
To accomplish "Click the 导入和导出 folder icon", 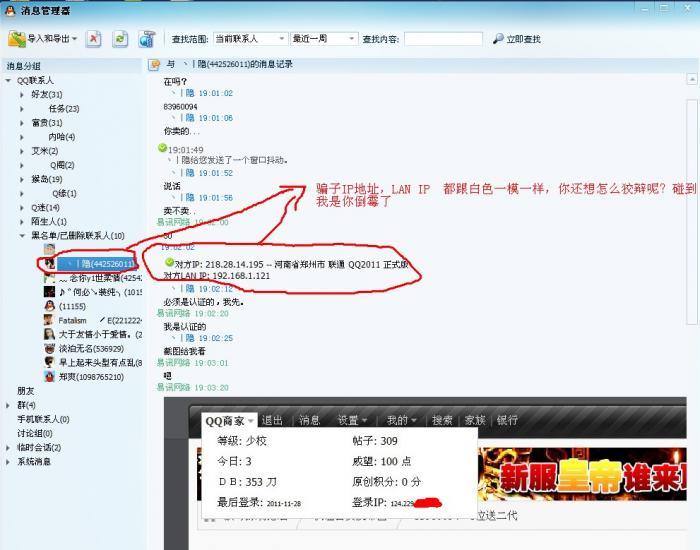I will pos(17,39).
